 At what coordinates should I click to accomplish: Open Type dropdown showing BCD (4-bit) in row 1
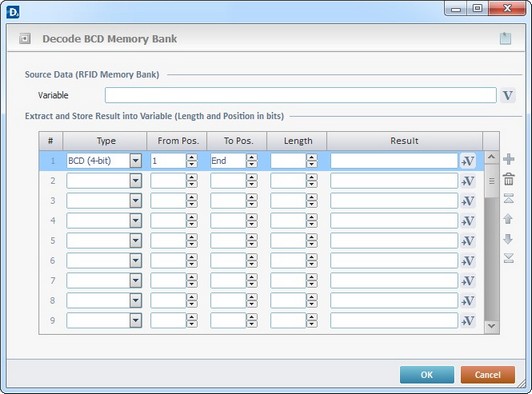pyautogui.click(x=136, y=161)
